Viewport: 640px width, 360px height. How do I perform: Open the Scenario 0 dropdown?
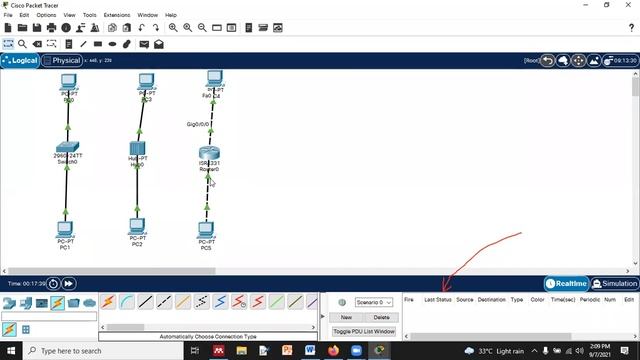coord(373,302)
